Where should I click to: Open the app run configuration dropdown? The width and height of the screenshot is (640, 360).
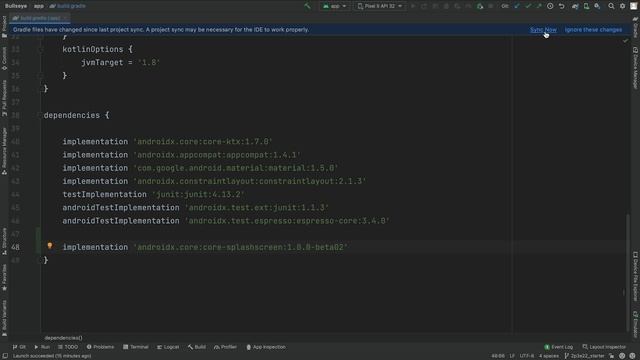point(335,6)
